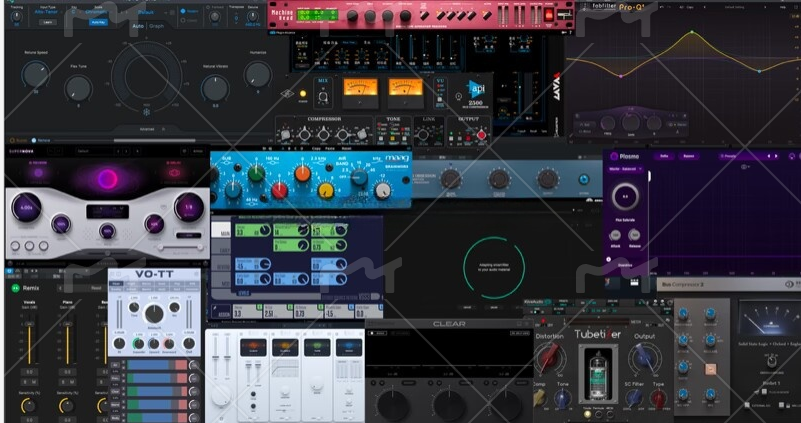Click the pink square button on Bus Compressor

point(710,369)
